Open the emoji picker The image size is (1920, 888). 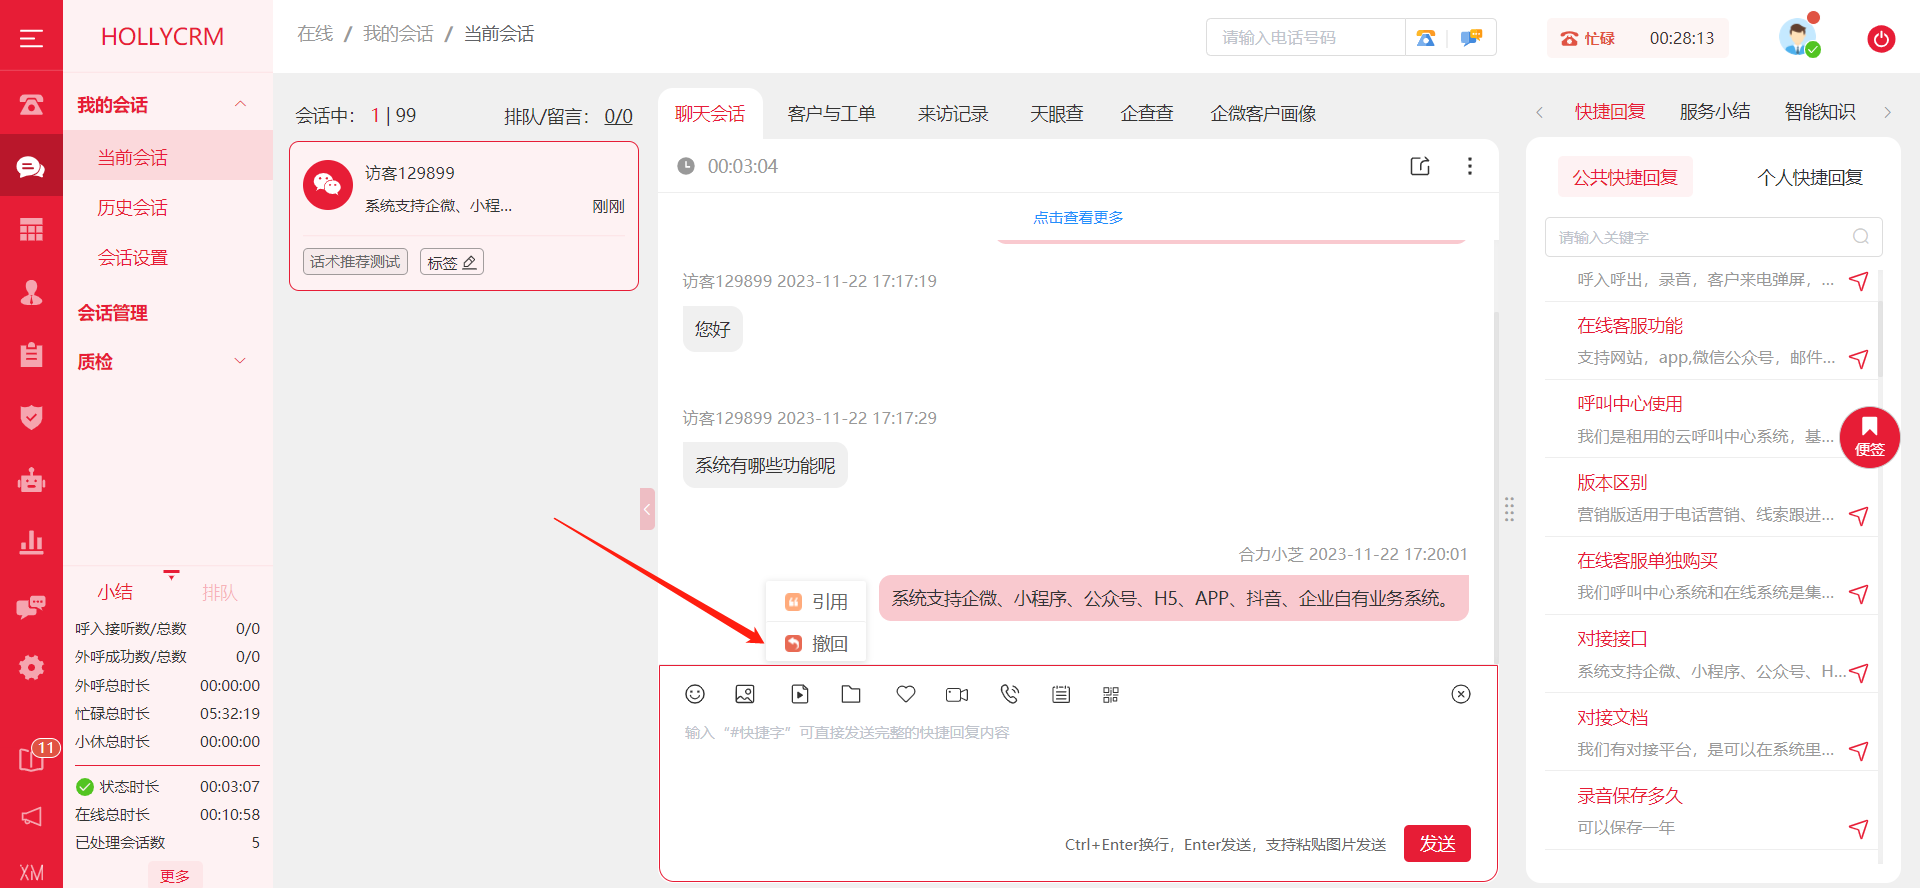coord(695,694)
